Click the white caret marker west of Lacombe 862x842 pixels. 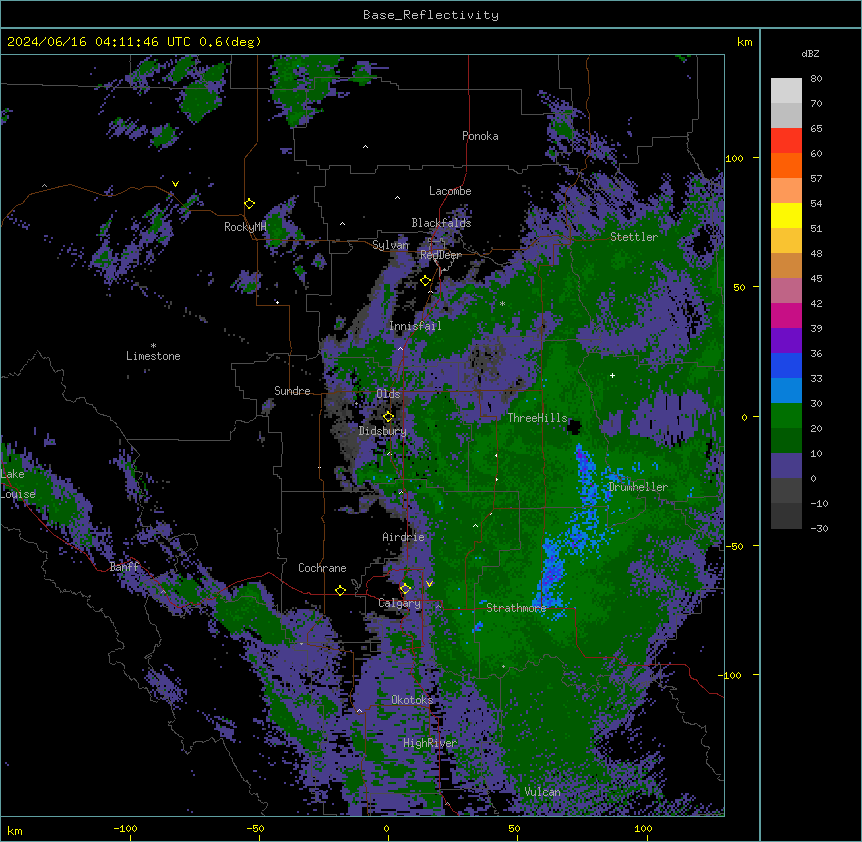[x=397, y=197]
